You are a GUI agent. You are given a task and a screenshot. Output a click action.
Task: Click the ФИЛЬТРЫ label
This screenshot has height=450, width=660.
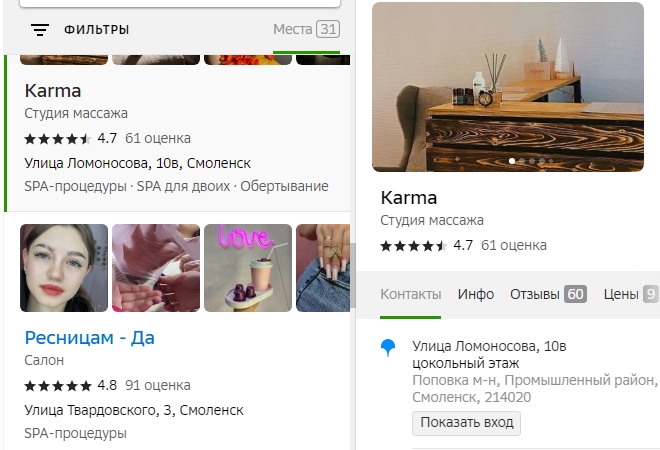(x=96, y=30)
